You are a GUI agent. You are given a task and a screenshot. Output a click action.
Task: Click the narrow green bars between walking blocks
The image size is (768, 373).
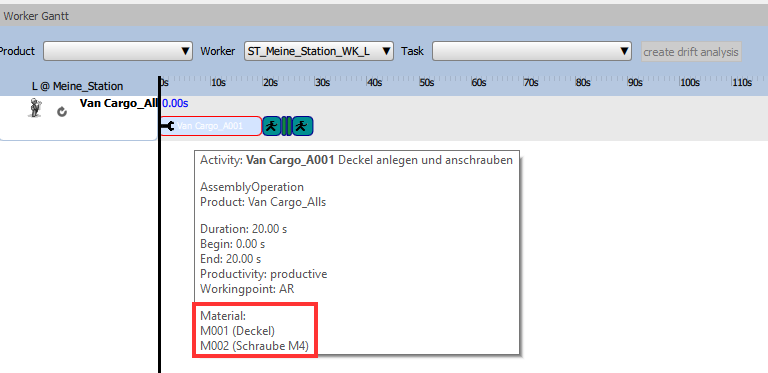point(287,126)
